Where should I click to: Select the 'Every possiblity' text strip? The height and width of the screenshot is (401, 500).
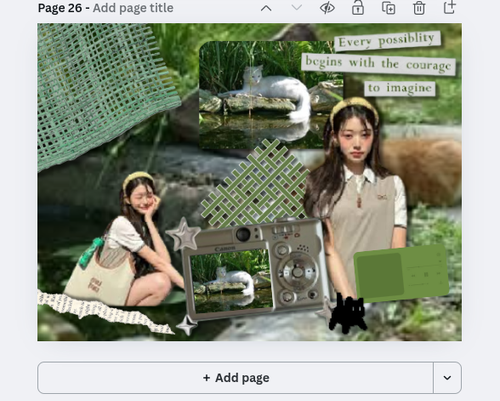click(x=387, y=41)
